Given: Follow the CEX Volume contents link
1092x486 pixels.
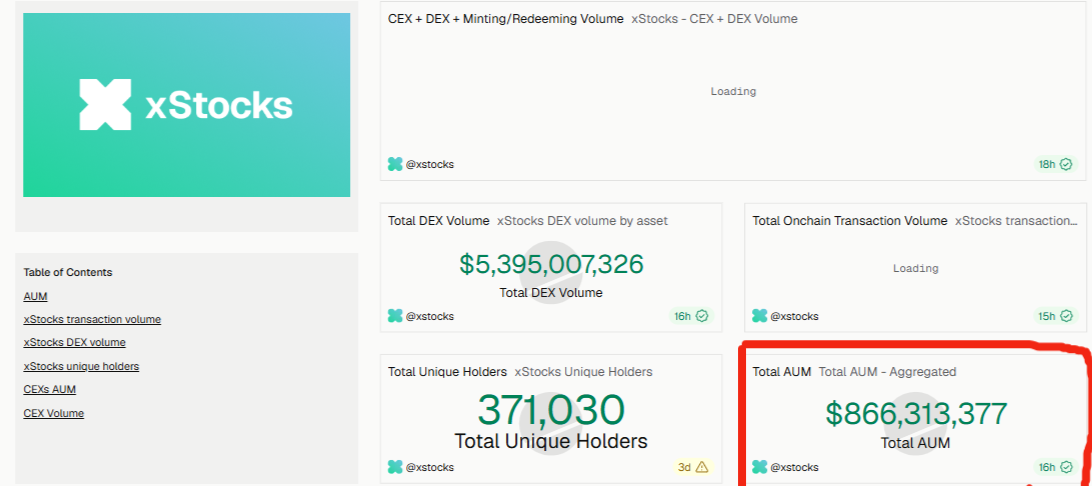Looking at the screenshot, I should coord(54,413).
